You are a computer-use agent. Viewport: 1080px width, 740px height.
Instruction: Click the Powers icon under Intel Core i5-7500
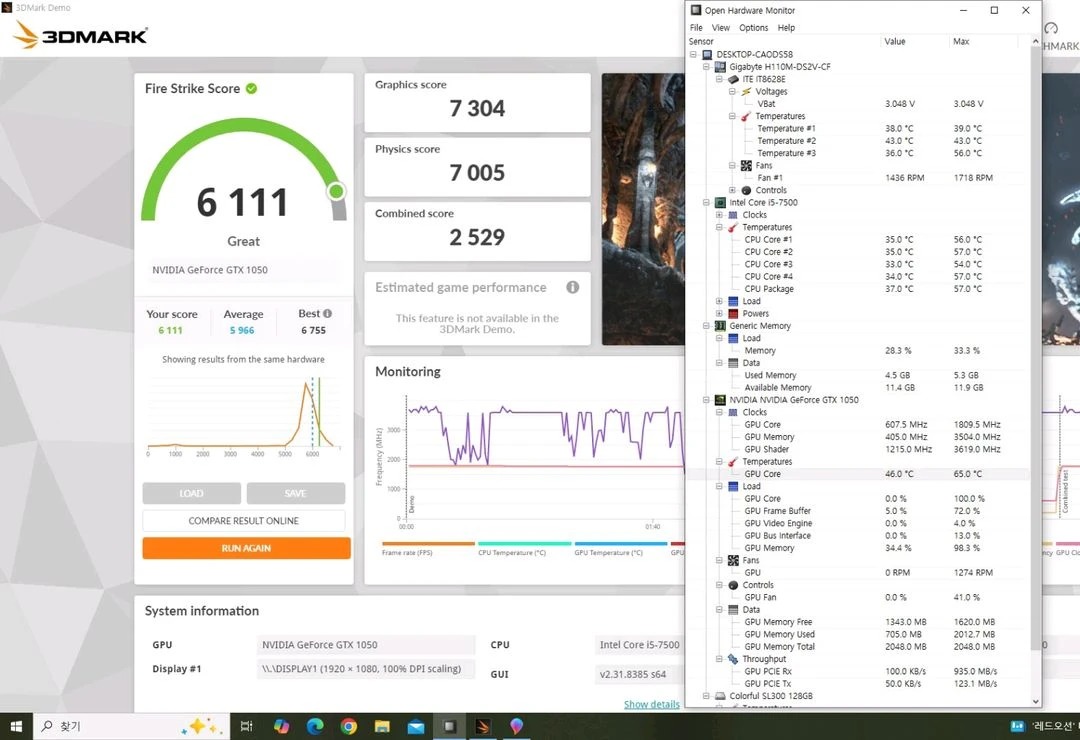(733, 314)
